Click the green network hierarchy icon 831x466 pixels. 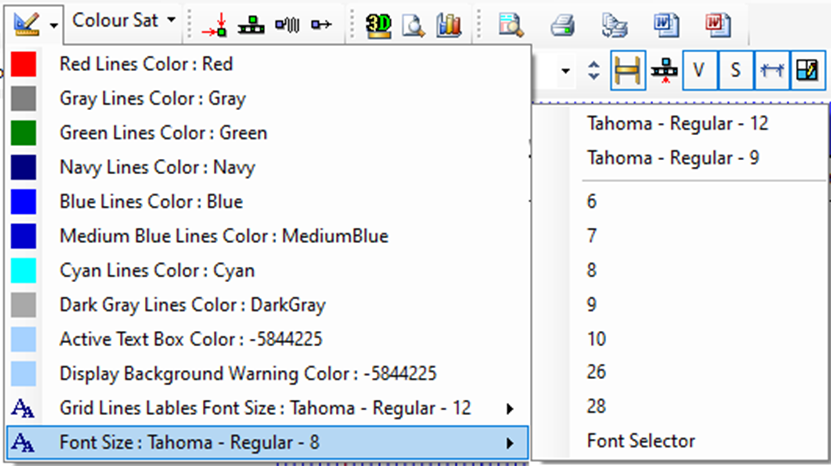251,24
